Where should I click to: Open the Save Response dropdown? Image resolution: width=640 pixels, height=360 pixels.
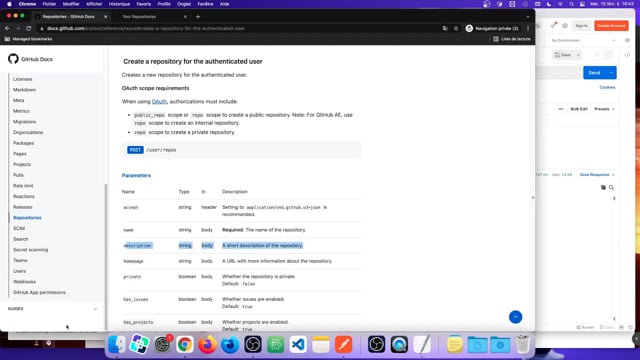pos(597,175)
